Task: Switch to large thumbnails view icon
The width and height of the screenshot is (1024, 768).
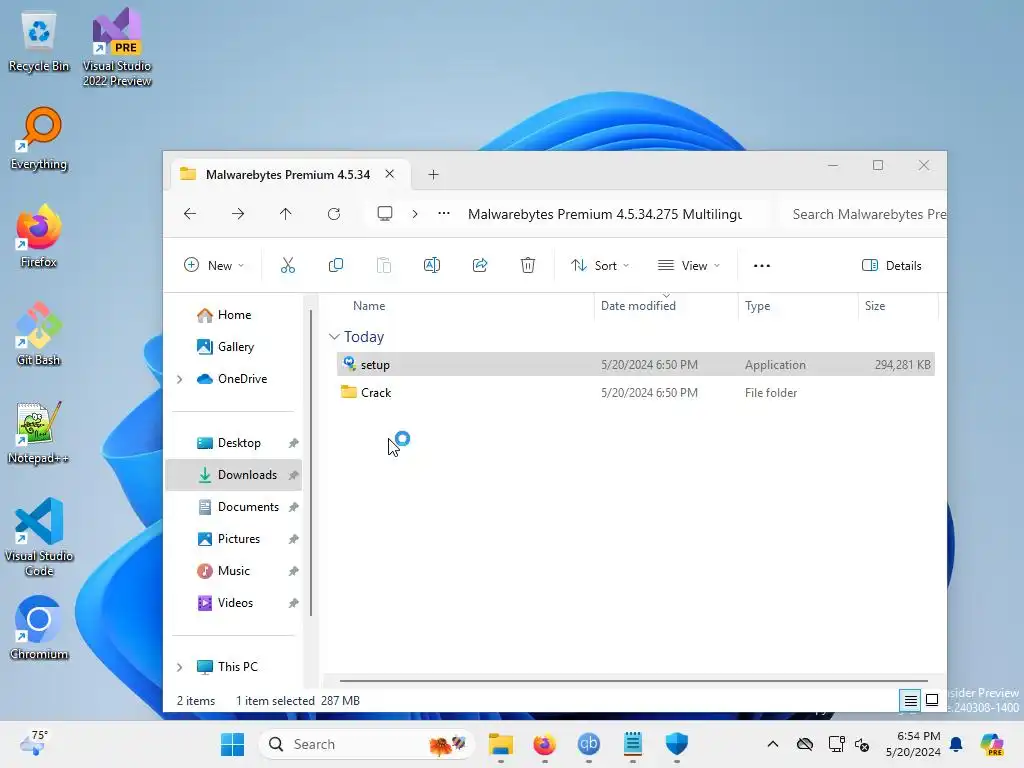Action: (932, 701)
